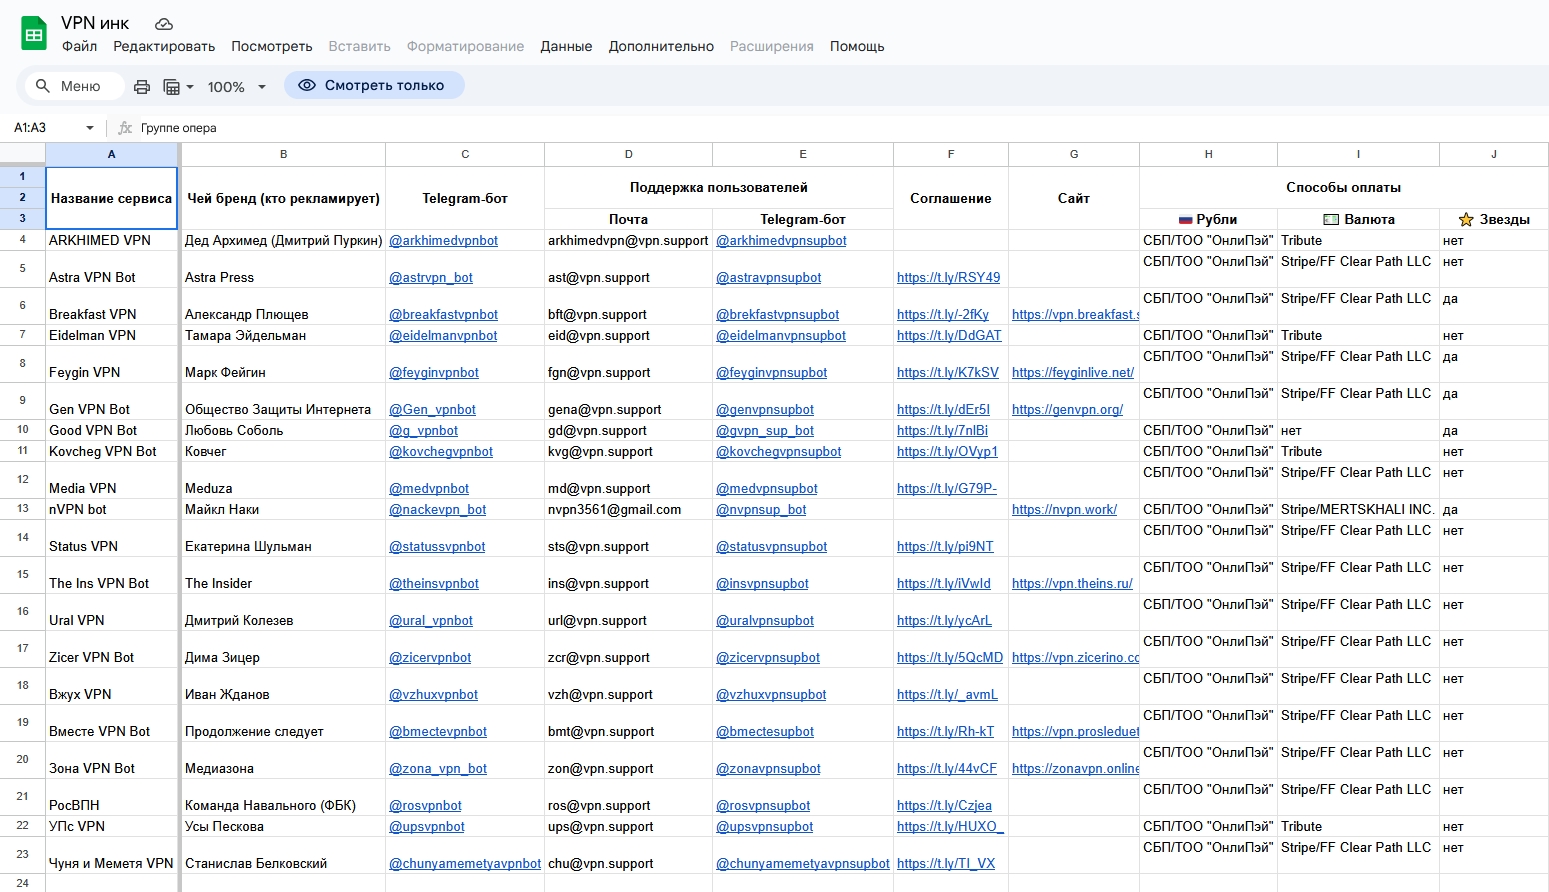Click the Google Sheets home logo

[x=34, y=34]
